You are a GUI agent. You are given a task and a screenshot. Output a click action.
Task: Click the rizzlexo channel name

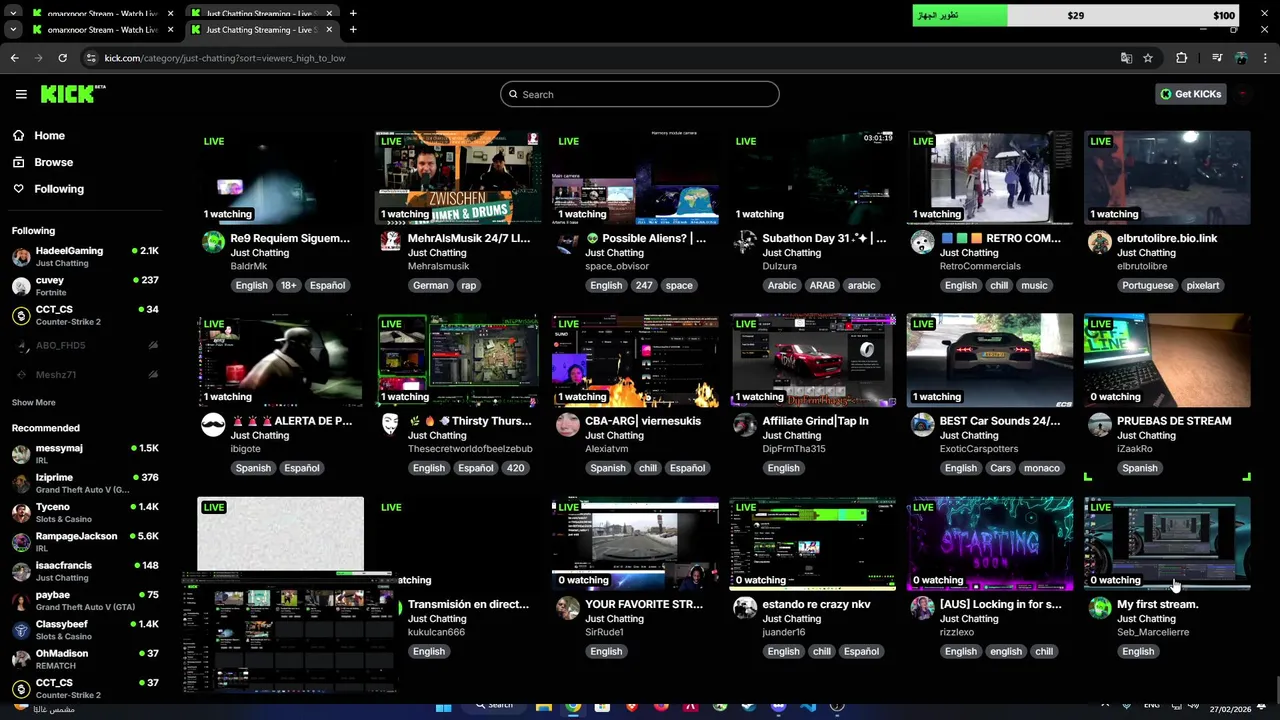coord(956,632)
